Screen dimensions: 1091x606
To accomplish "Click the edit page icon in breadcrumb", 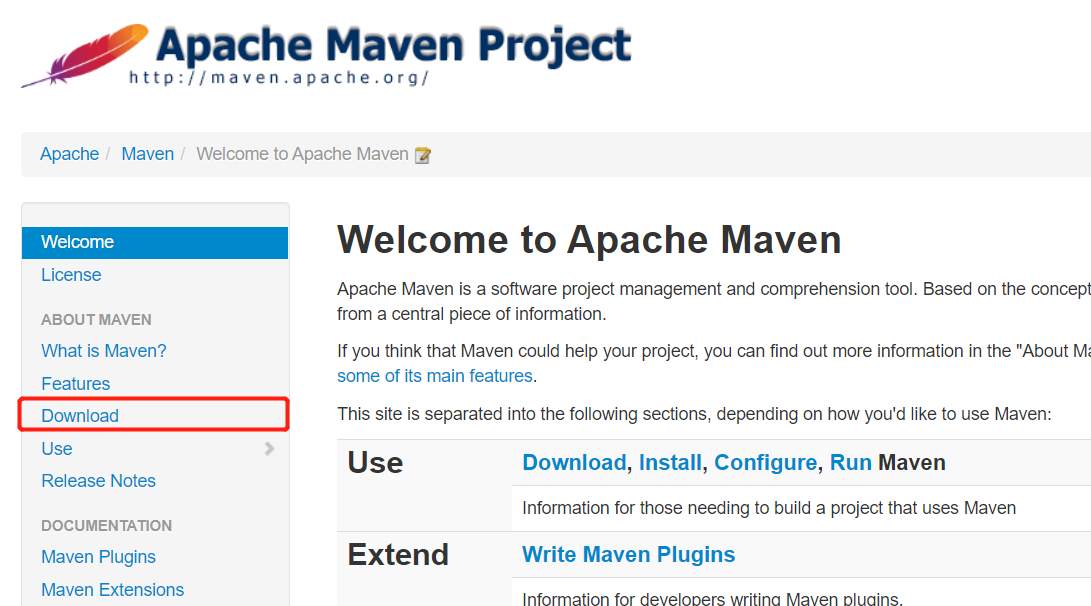I will [422, 155].
